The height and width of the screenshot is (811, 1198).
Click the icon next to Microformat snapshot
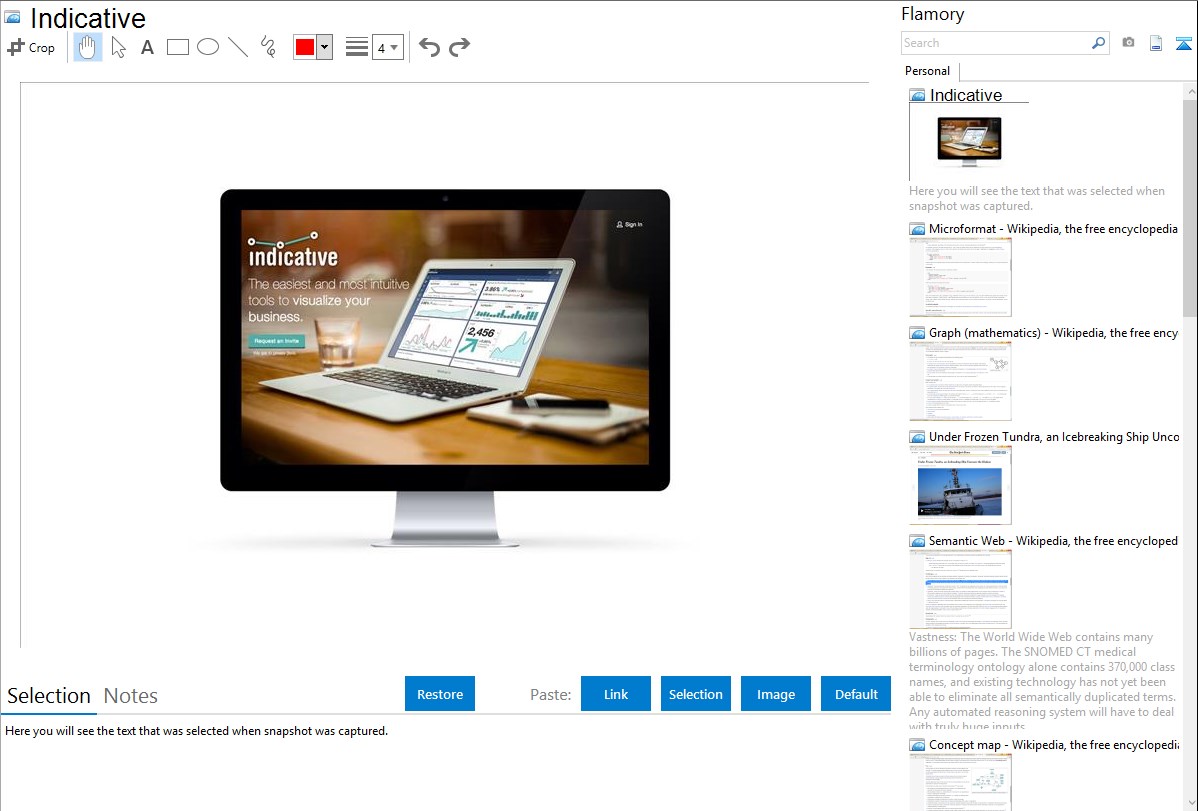point(917,229)
